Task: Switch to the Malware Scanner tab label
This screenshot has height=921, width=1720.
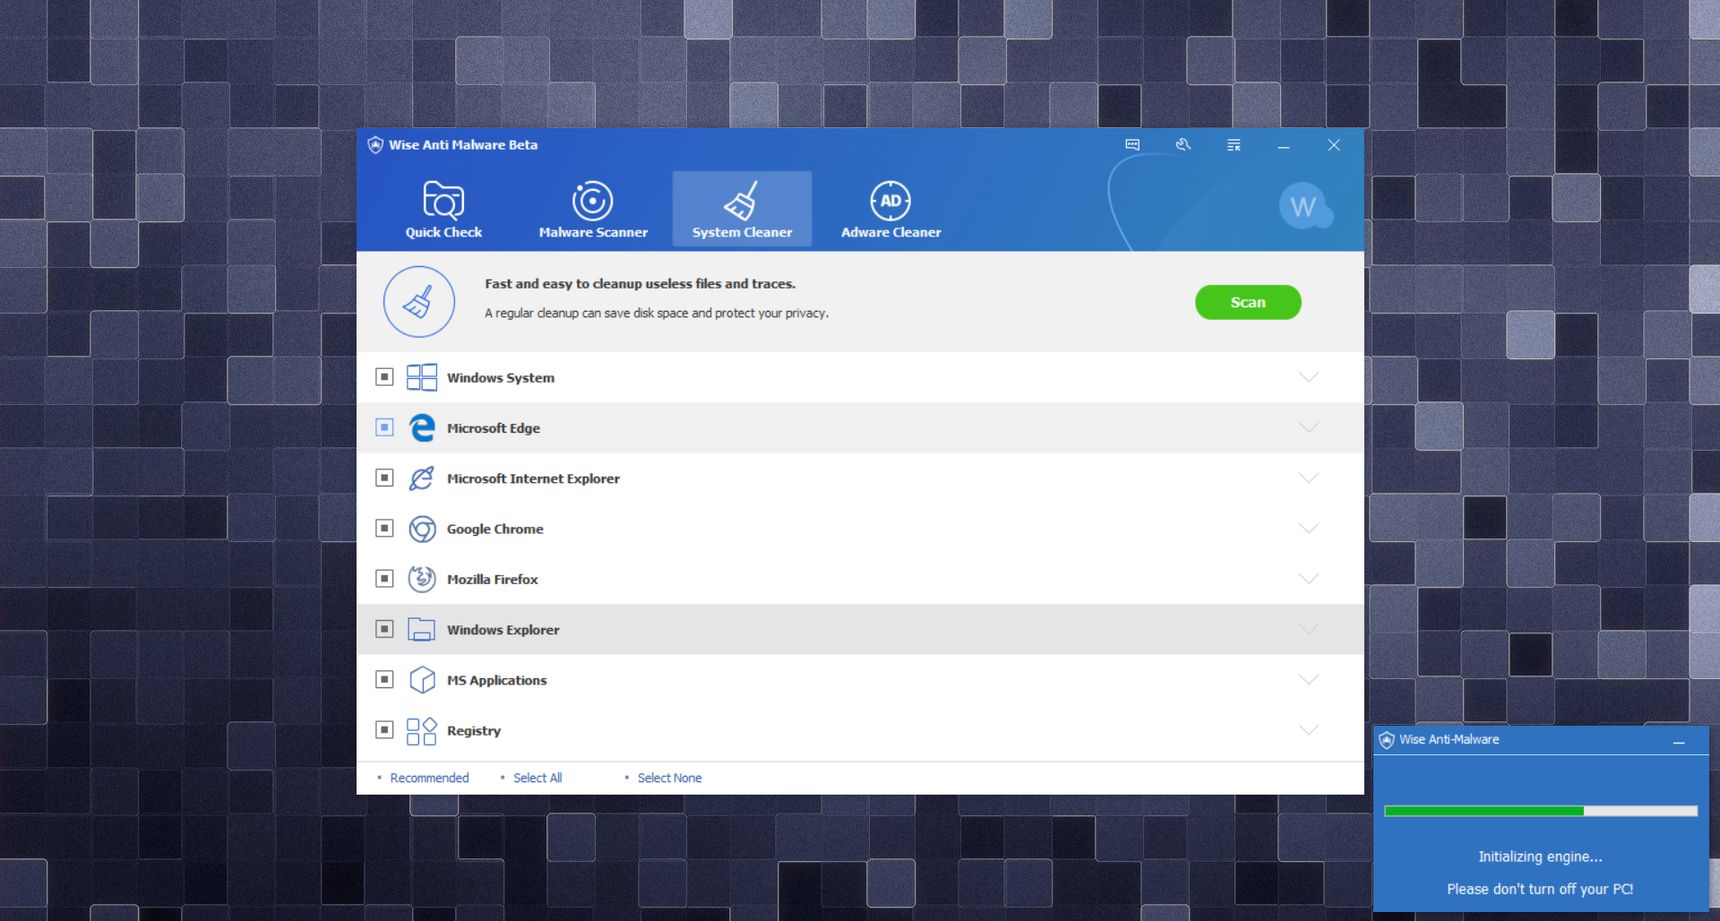Action: 593,232
